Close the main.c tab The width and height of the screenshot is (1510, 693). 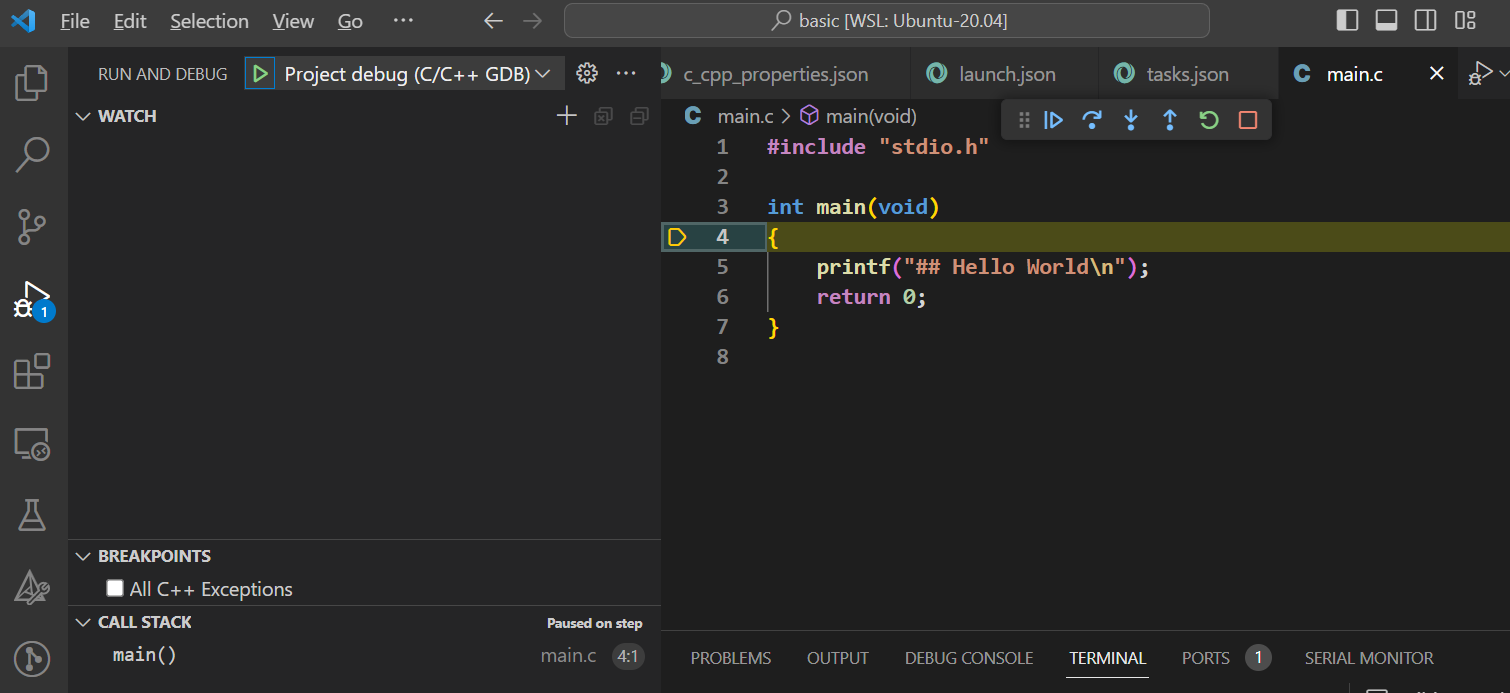1437,73
